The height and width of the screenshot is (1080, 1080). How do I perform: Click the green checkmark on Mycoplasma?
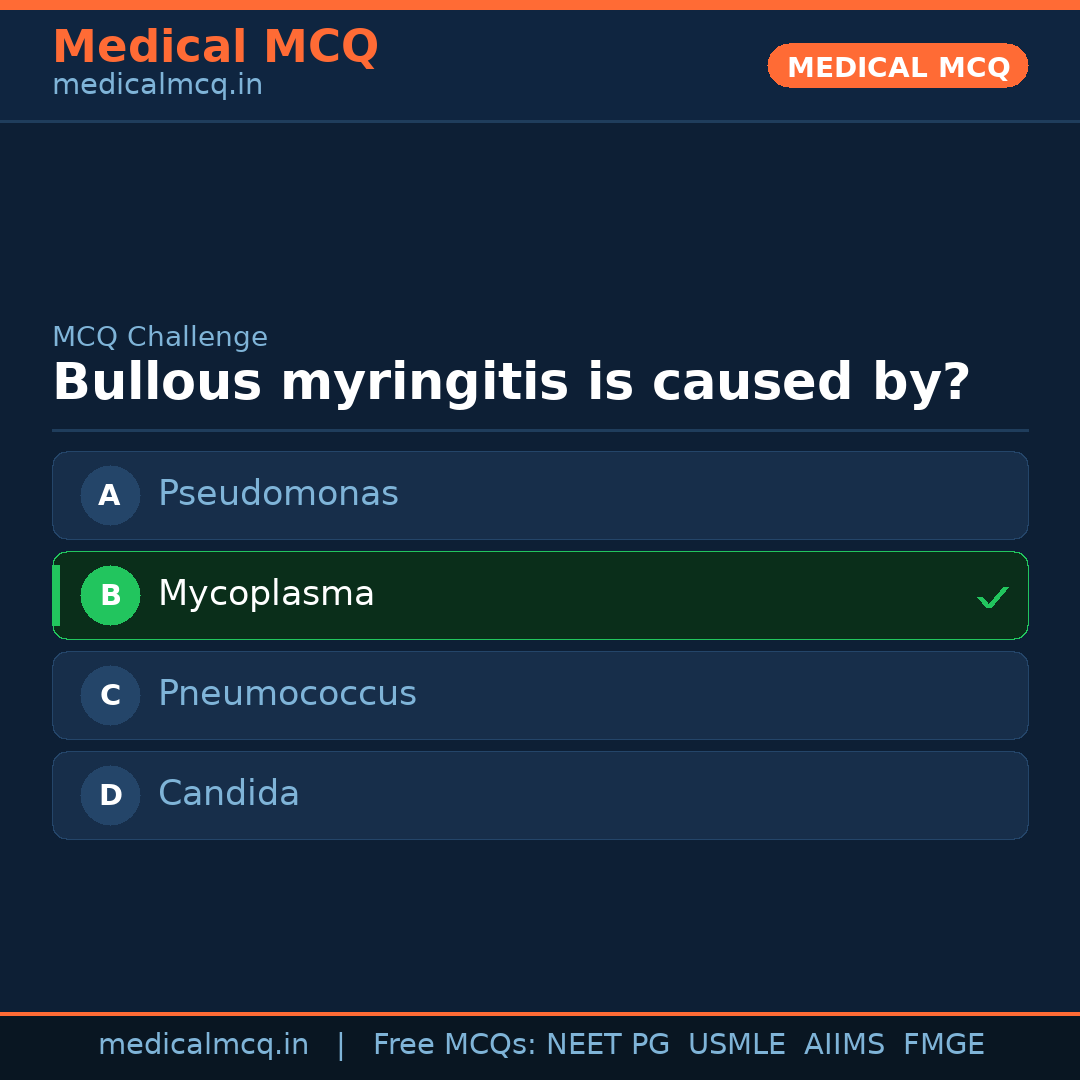[x=992, y=598]
